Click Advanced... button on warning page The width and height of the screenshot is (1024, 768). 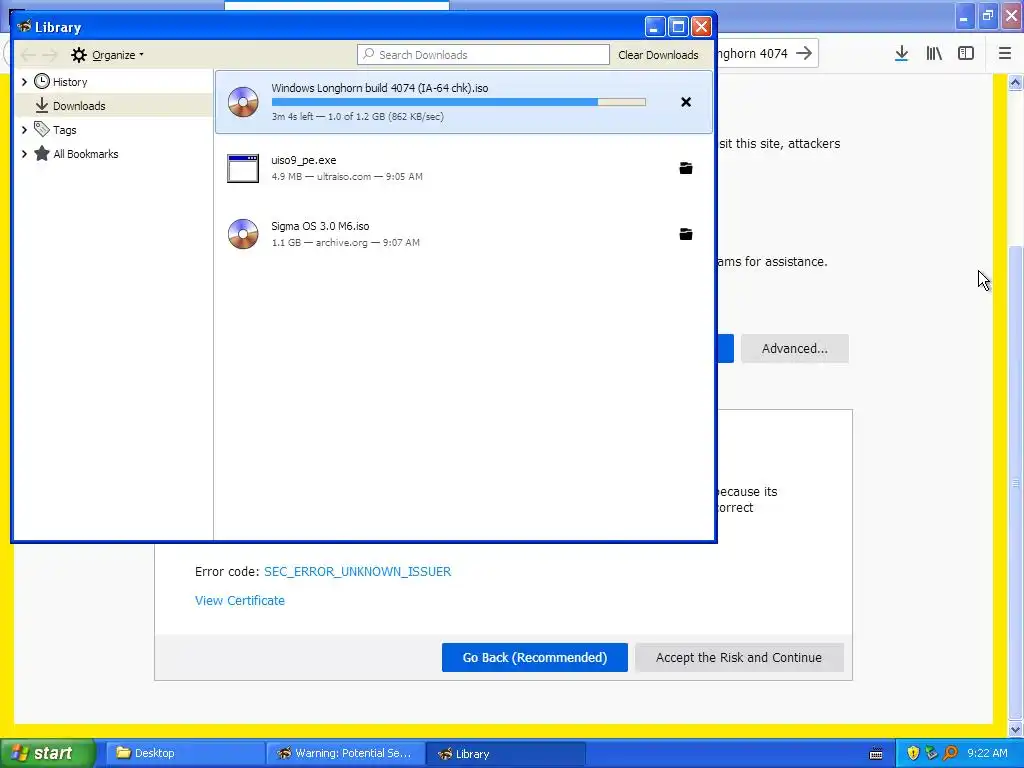pyautogui.click(x=795, y=349)
